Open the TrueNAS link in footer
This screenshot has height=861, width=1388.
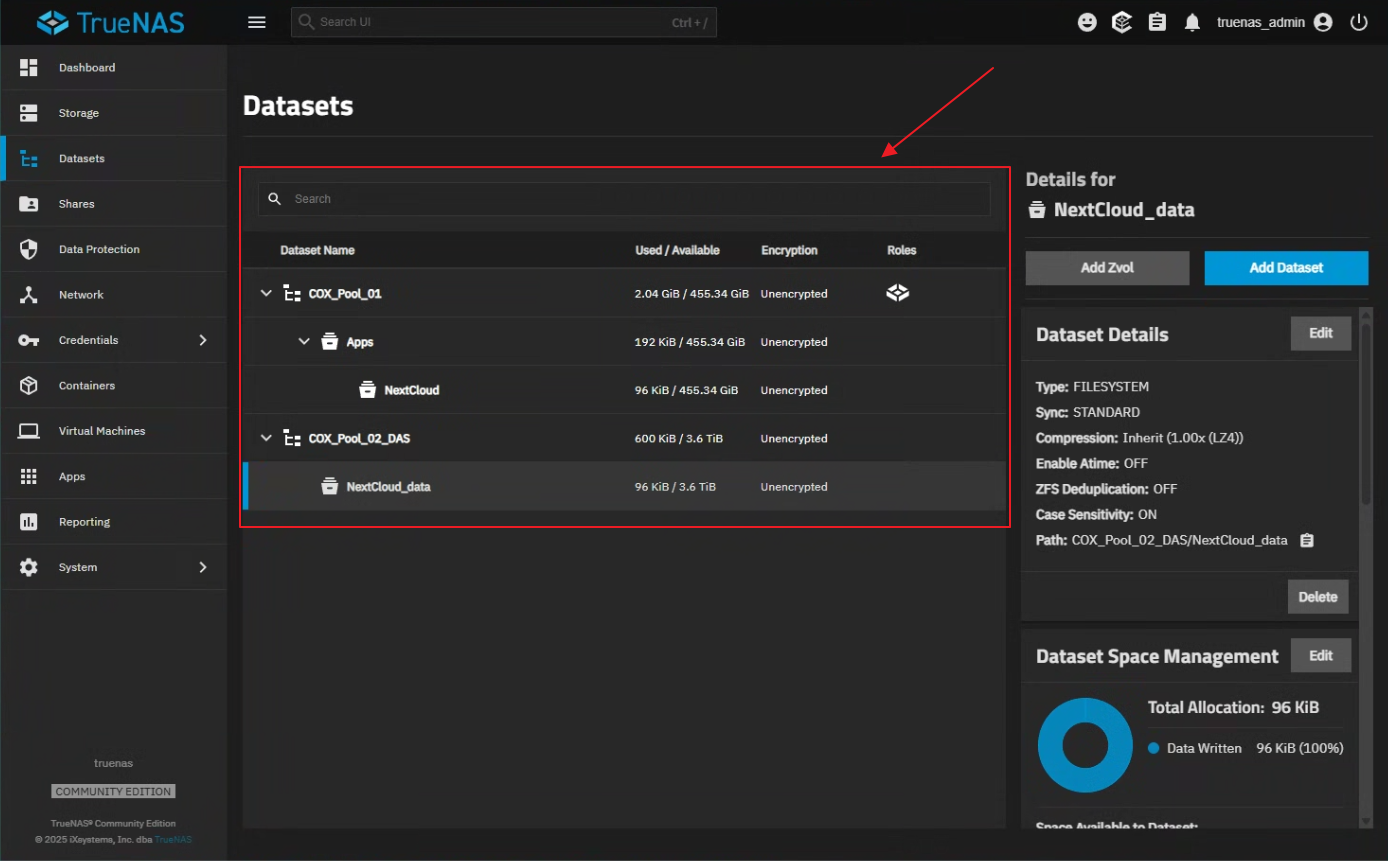[x=173, y=839]
